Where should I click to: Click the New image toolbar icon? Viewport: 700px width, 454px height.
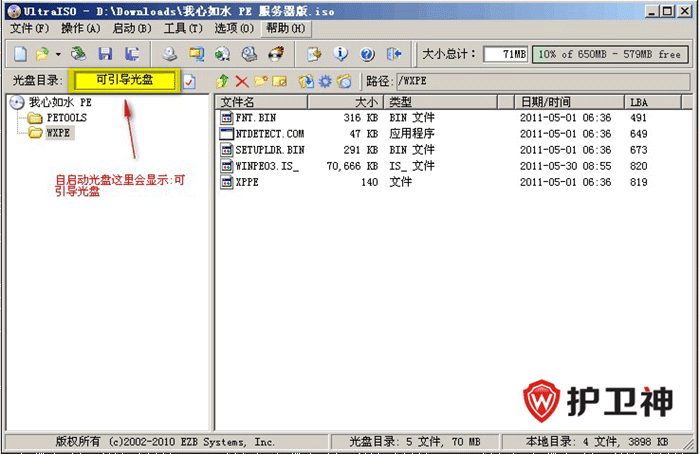[x=20, y=54]
